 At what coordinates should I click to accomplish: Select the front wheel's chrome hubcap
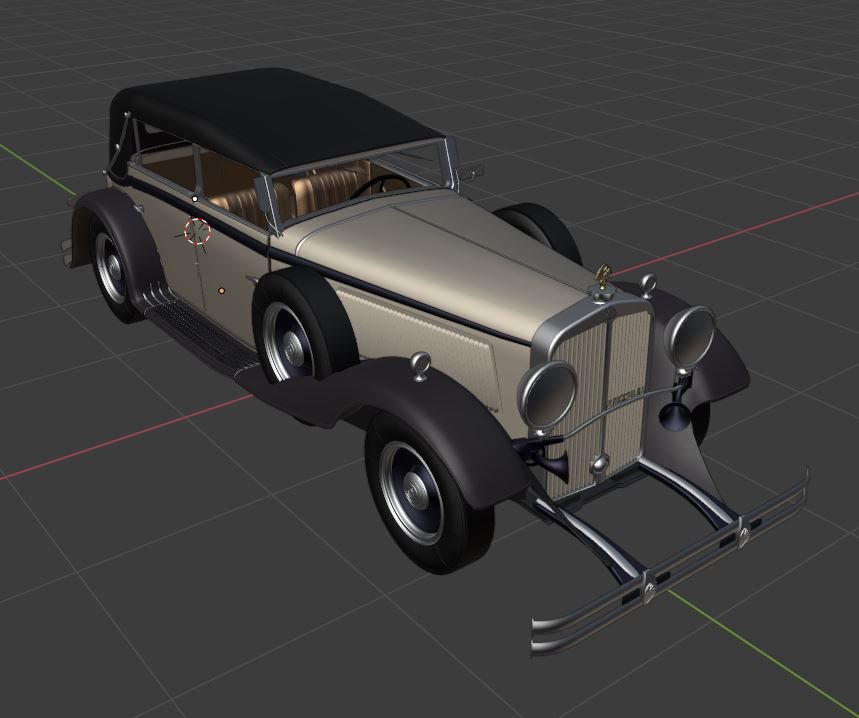[414, 491]
